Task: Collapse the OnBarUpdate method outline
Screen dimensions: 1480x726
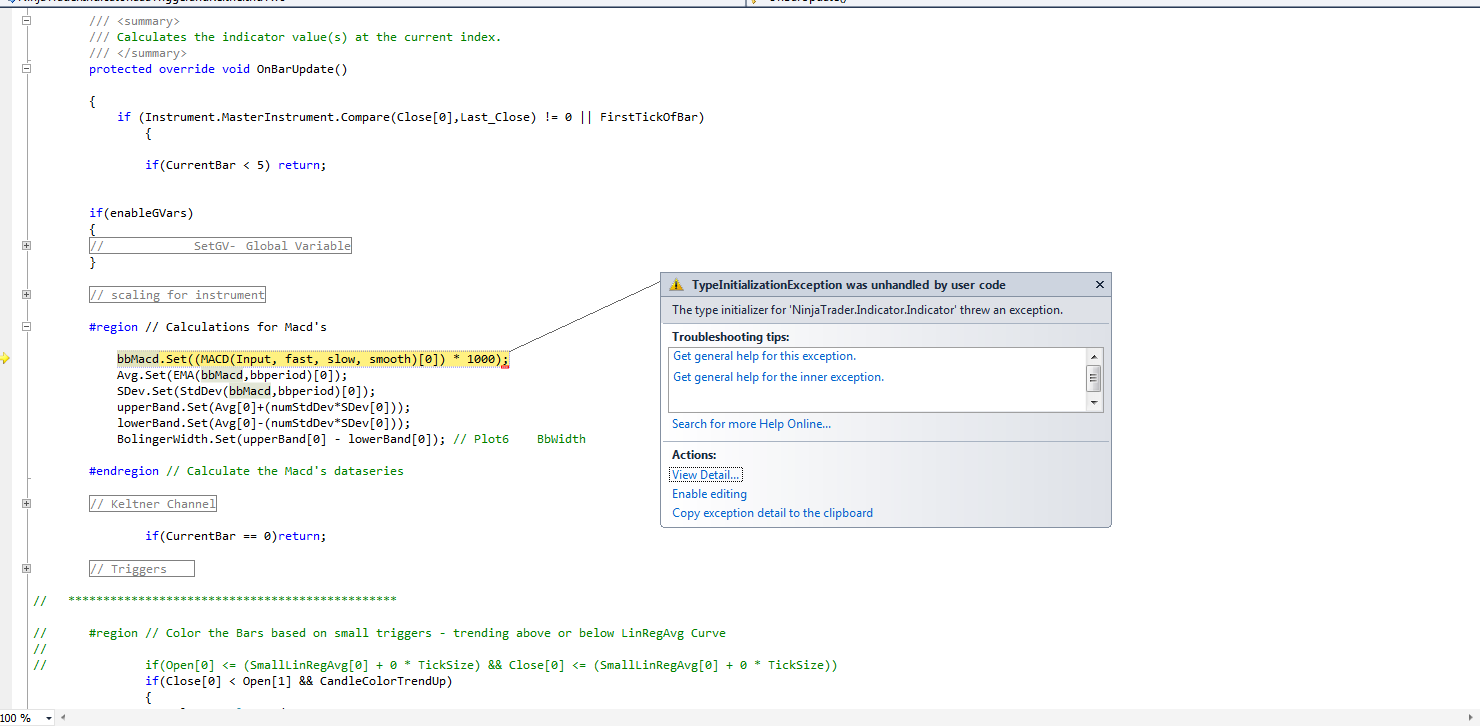Action: click(x=26, y=69)
